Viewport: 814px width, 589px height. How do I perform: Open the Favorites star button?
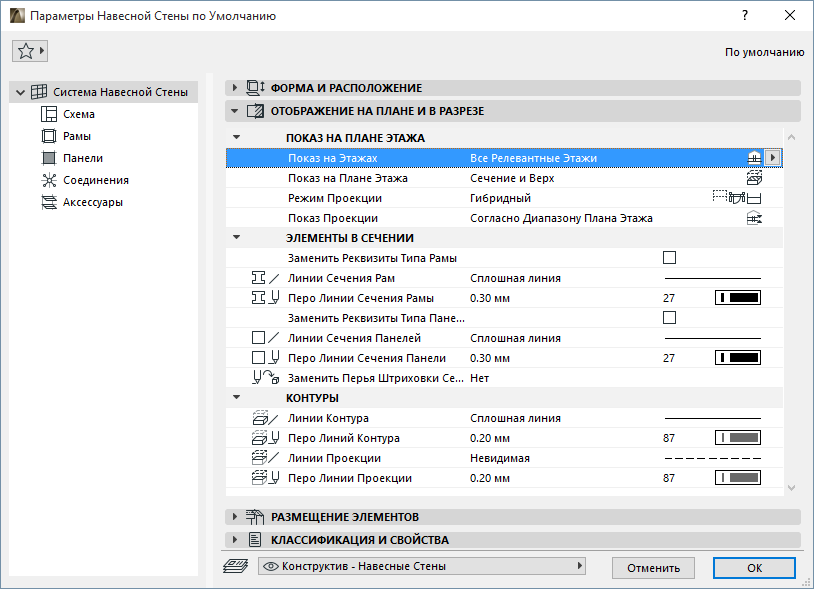(30, 51)
